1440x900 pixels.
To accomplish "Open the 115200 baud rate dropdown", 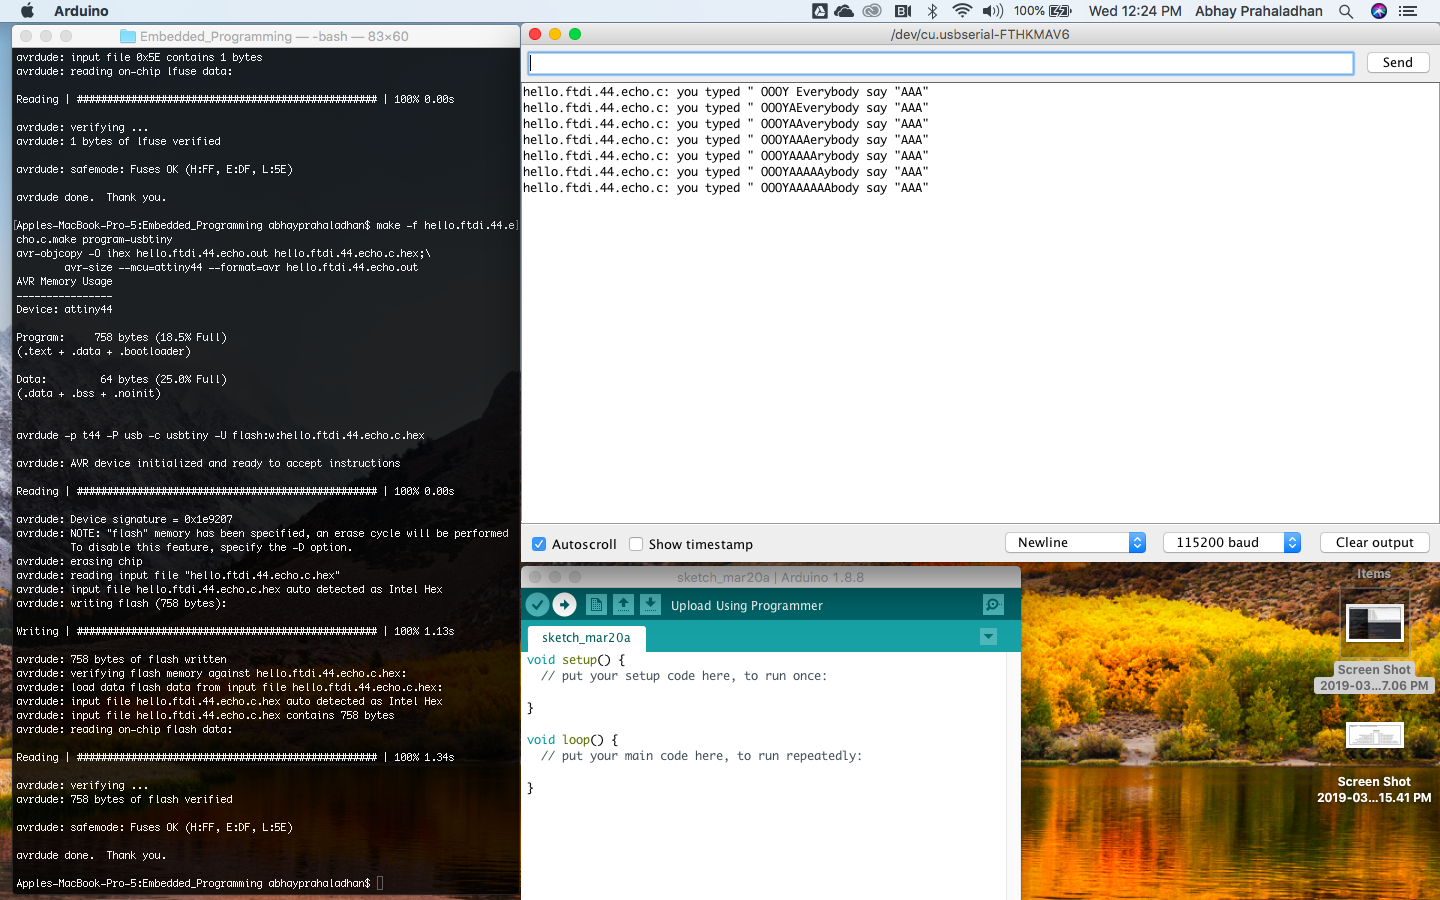I will [x=1232, y=542].
